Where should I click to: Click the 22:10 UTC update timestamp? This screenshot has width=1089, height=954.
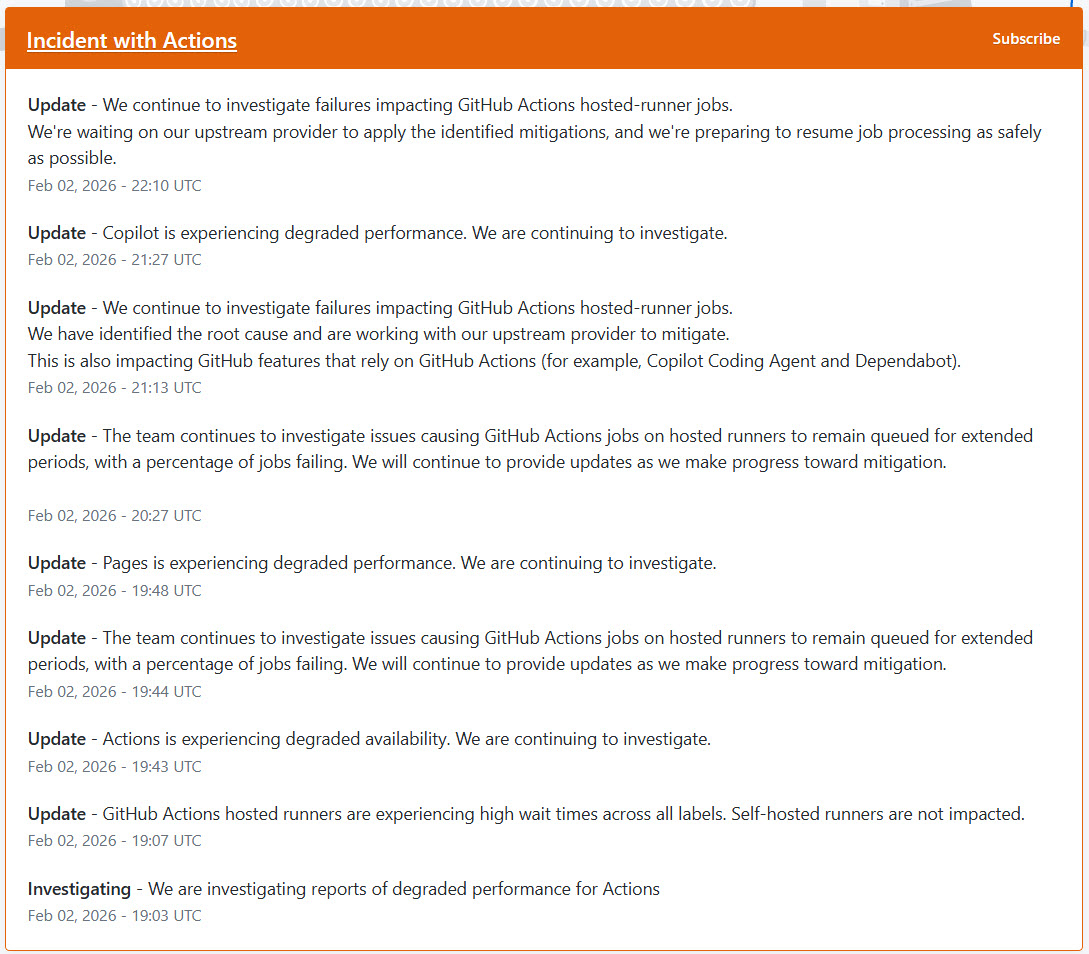click(x=114, y=185)
